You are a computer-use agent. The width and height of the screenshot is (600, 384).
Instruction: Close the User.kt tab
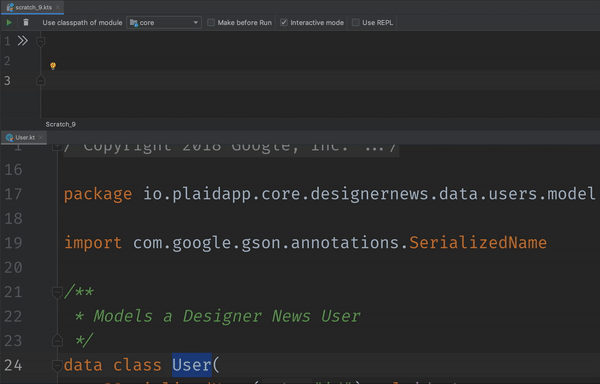click(41, 137)
